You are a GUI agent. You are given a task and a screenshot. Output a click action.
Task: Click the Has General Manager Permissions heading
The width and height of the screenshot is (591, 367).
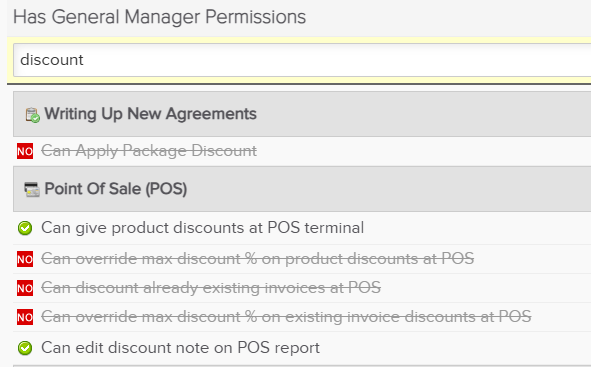[159, 17]
